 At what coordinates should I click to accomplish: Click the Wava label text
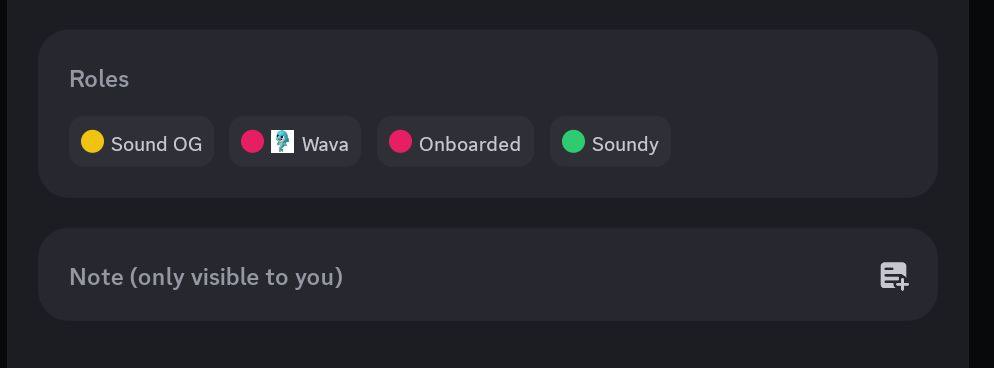tap(325, 144)
